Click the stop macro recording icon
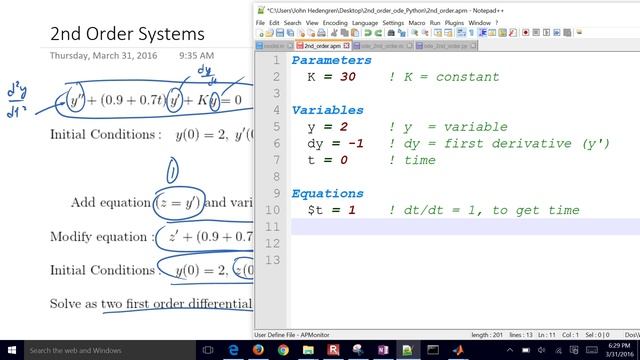Screen dimensions: 640x360 [536, 33]
